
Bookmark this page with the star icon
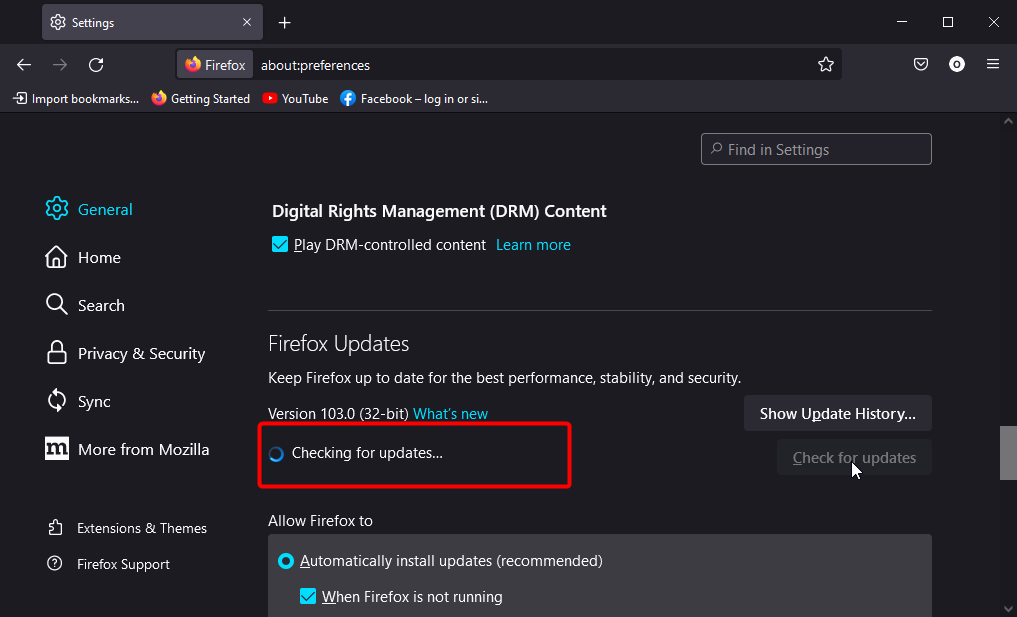coord(826,64)
